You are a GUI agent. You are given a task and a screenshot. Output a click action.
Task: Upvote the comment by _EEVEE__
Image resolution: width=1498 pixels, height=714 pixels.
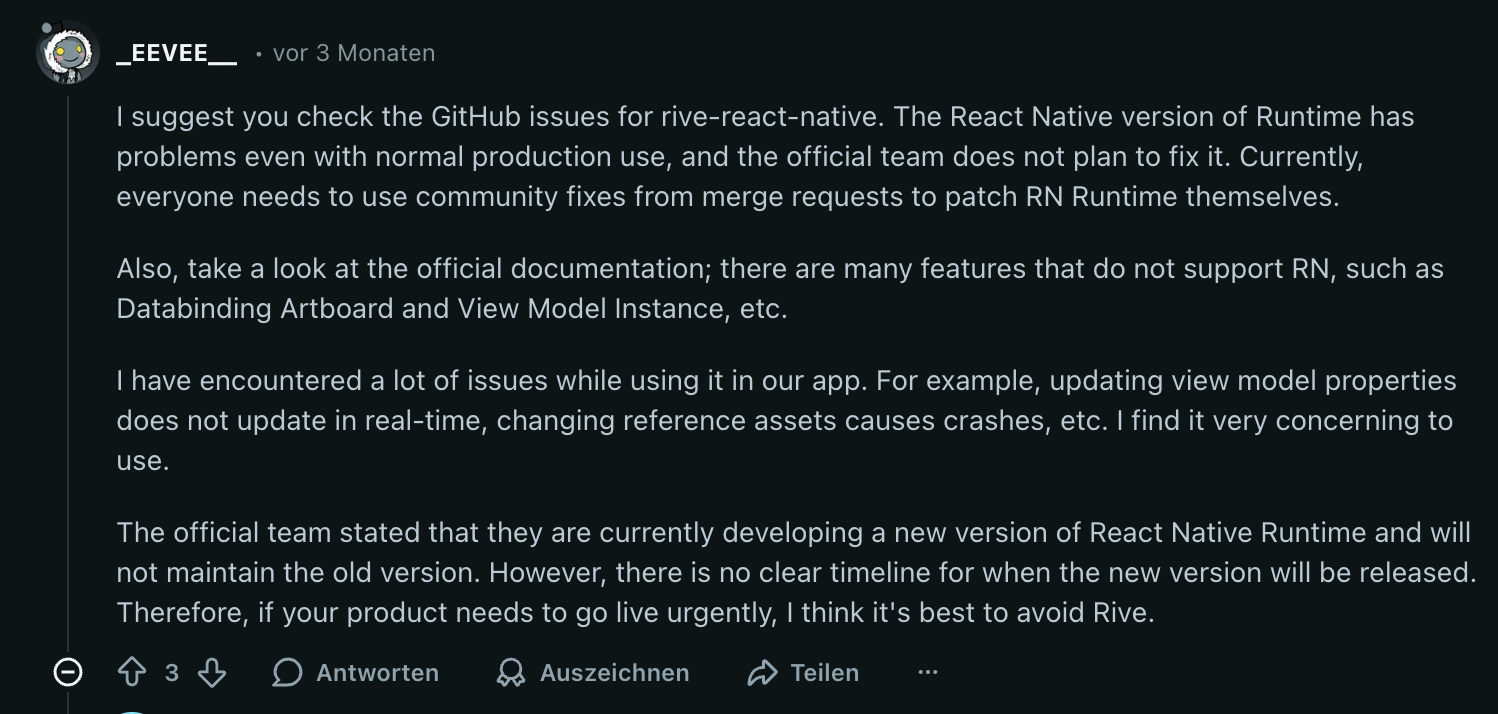(132, 673)
